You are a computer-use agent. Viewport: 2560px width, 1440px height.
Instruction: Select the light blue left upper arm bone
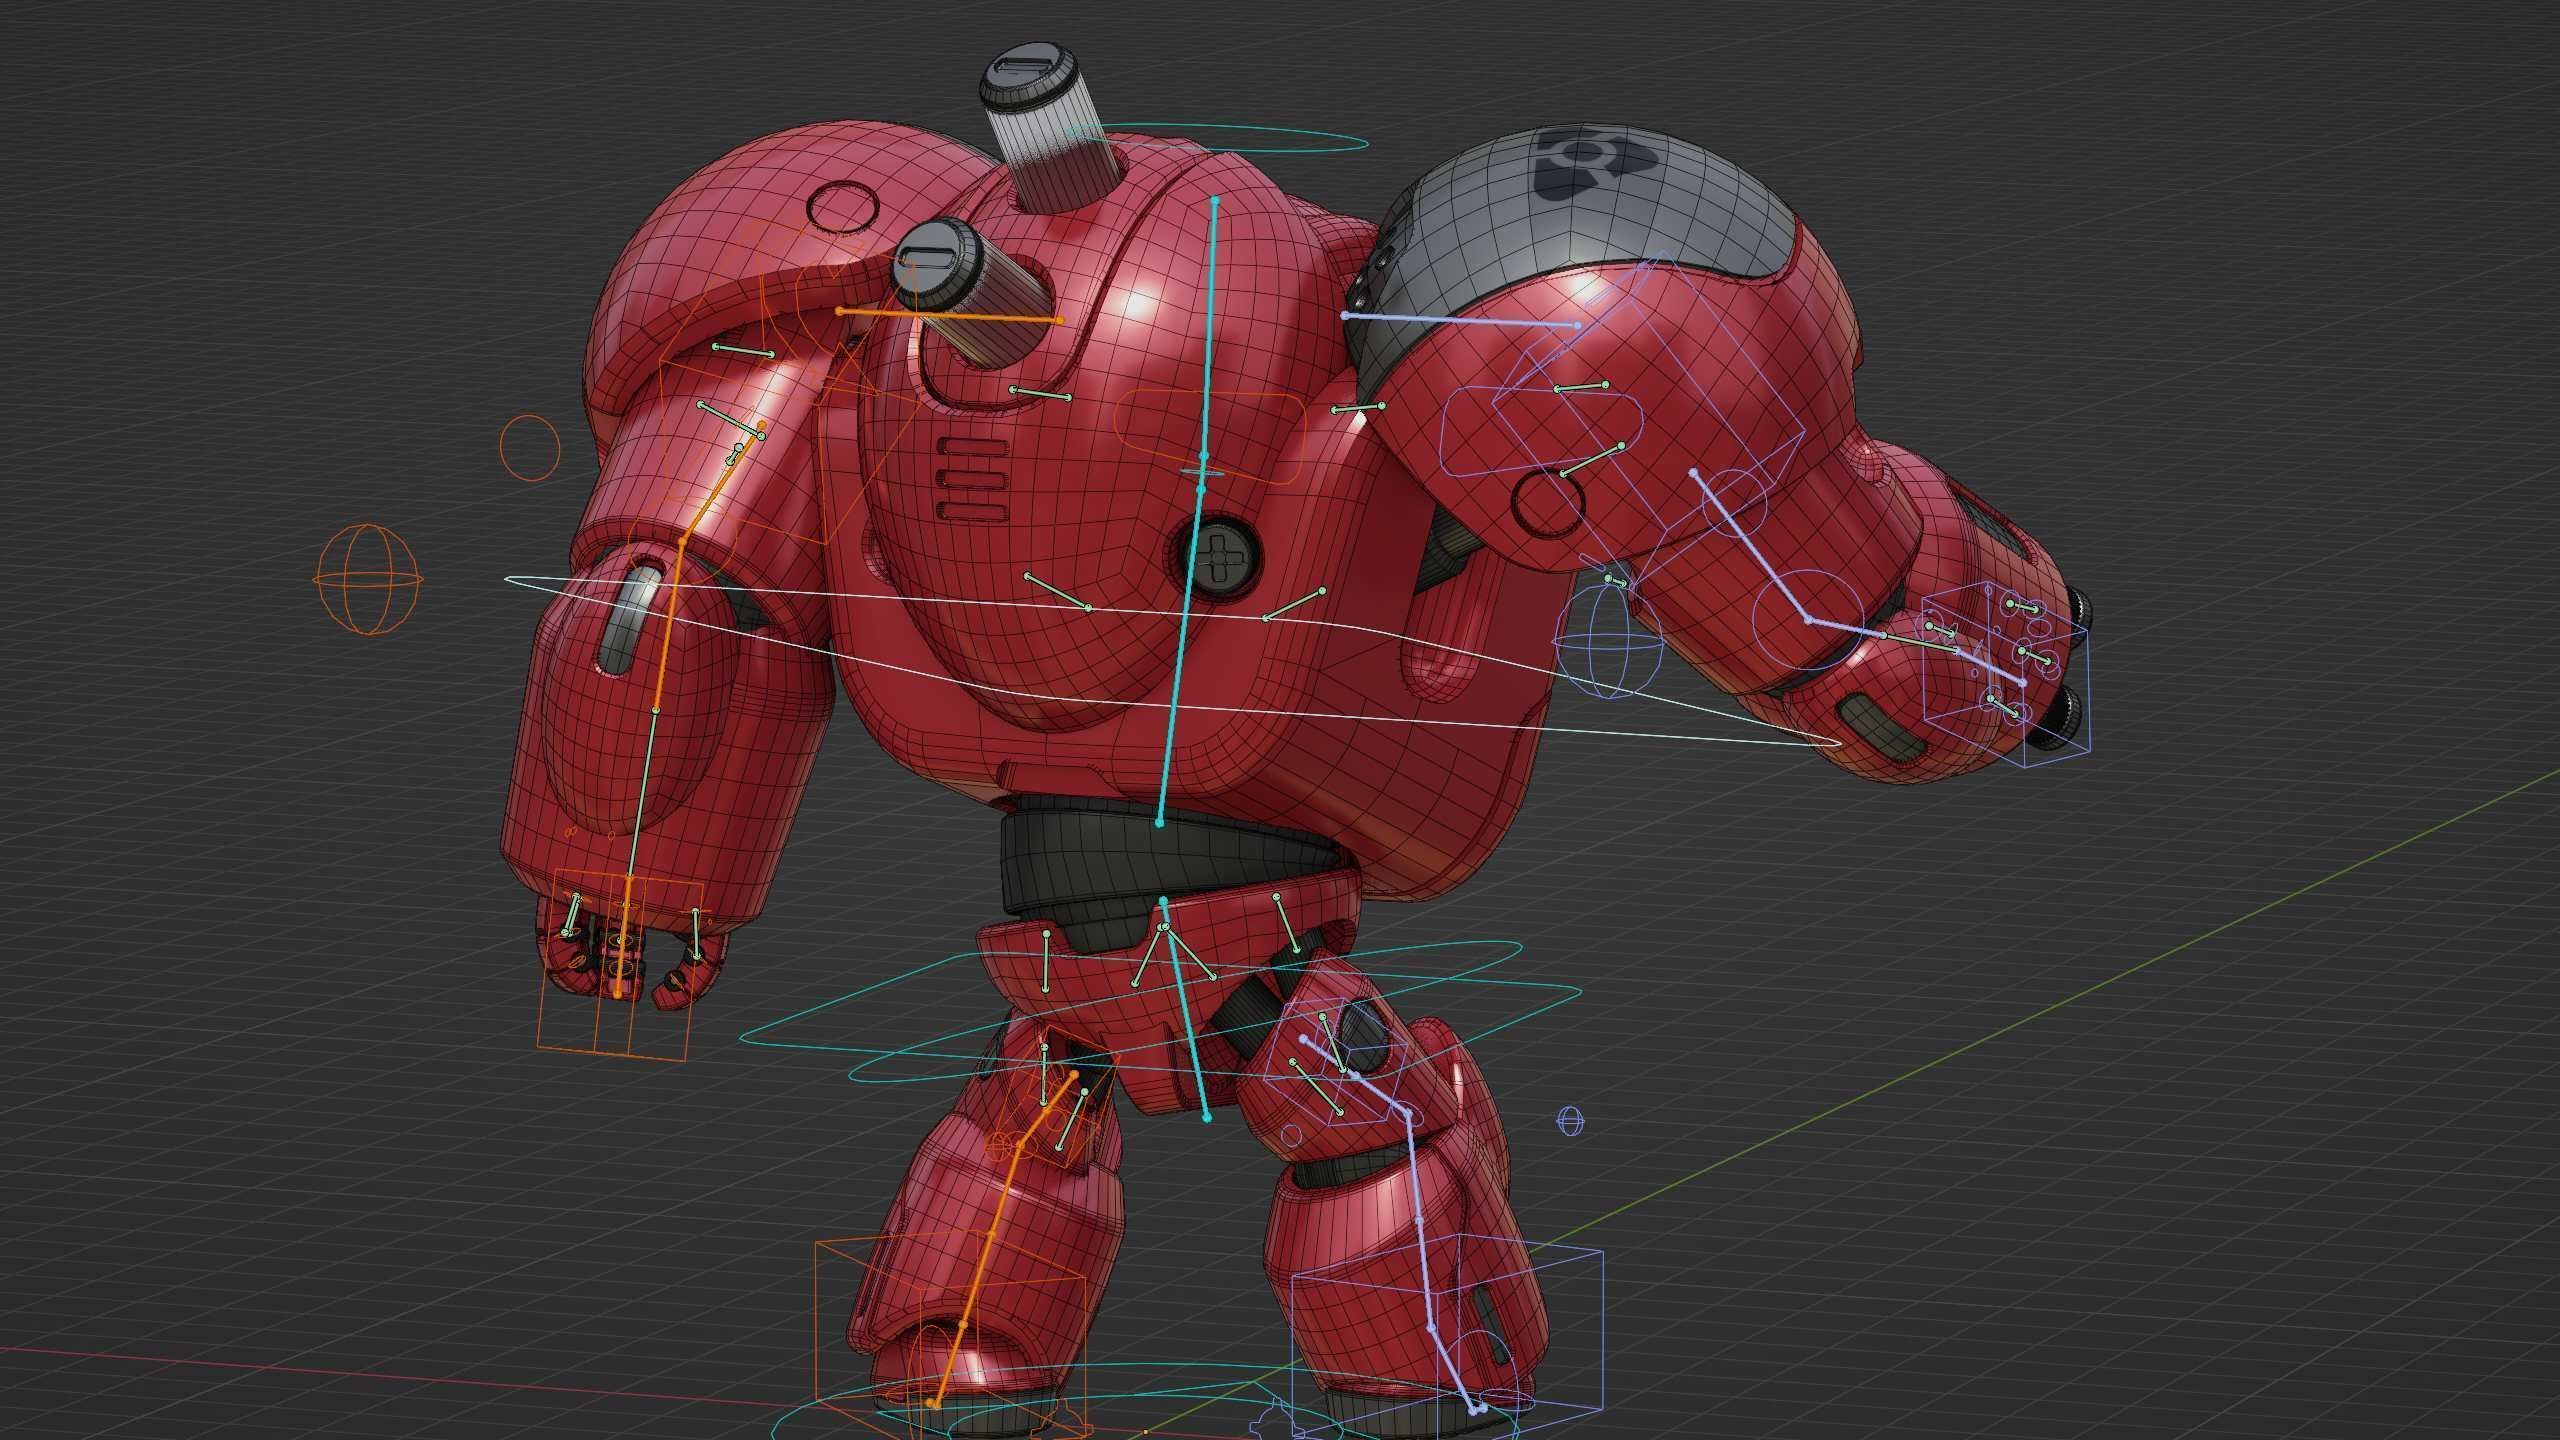point(1750,545)
